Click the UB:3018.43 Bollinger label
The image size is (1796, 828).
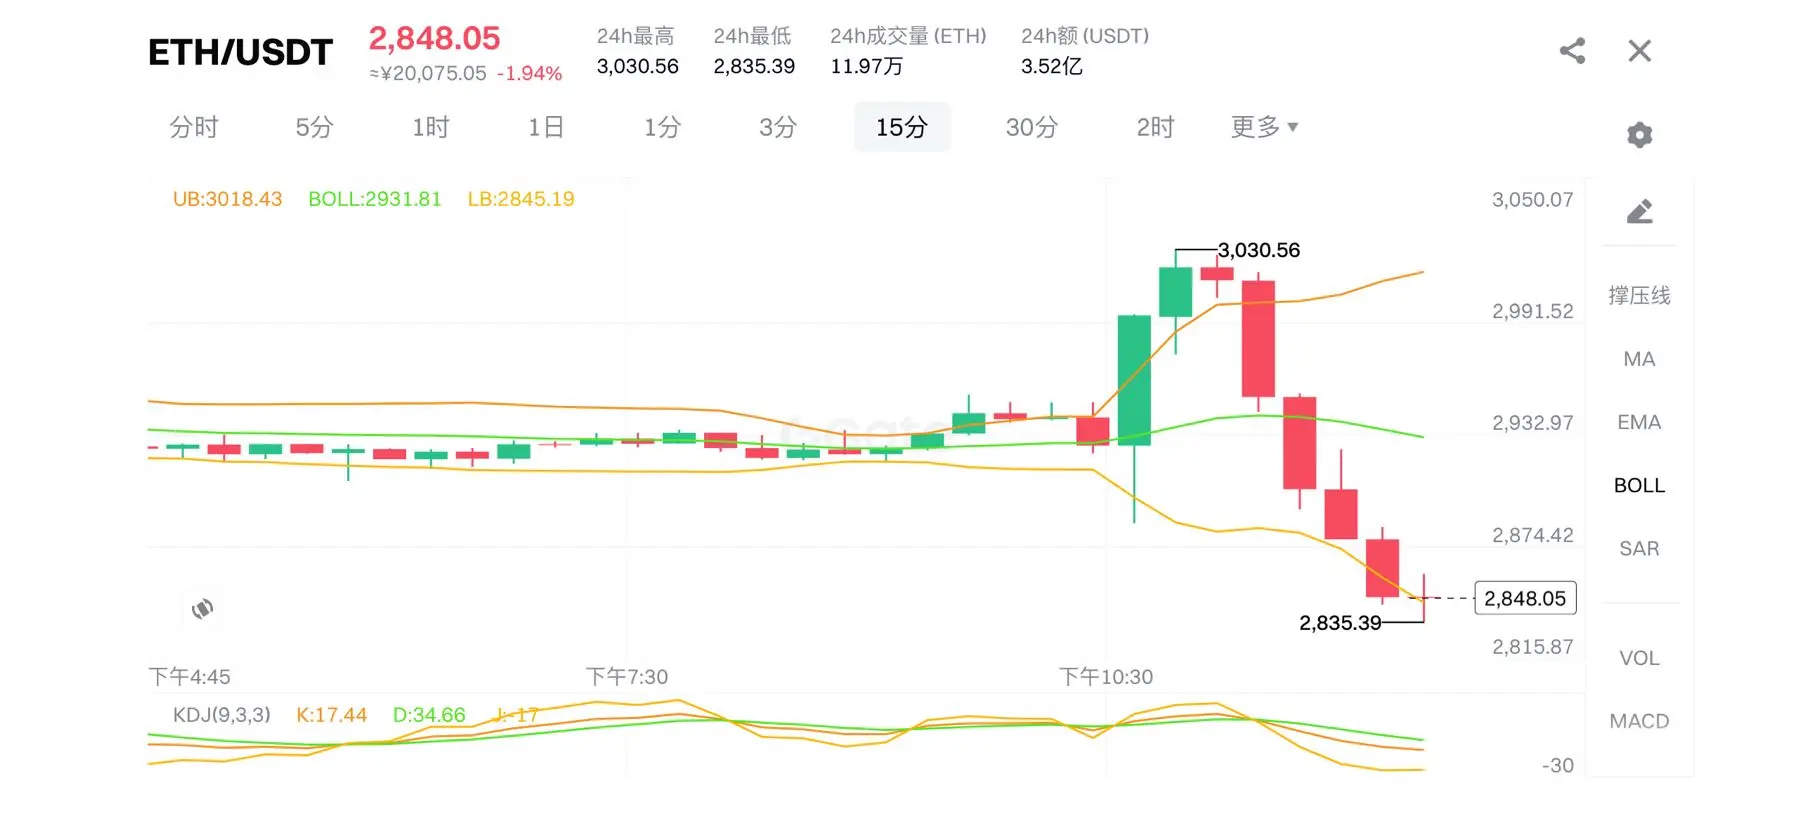pyautogui.click(x=227, y=199)
